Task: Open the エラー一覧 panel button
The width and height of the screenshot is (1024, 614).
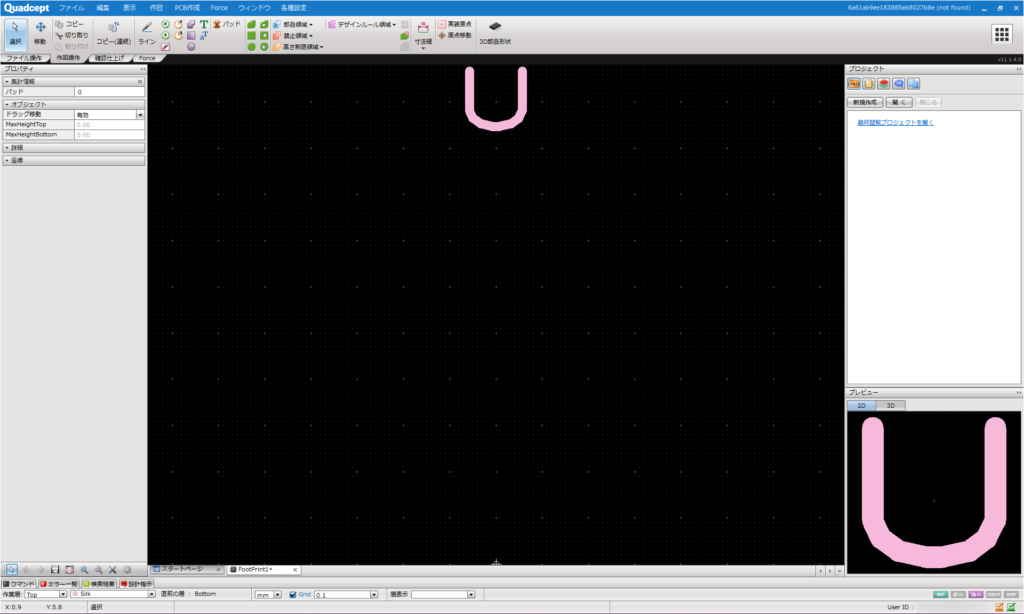Action: click(59, 584)
